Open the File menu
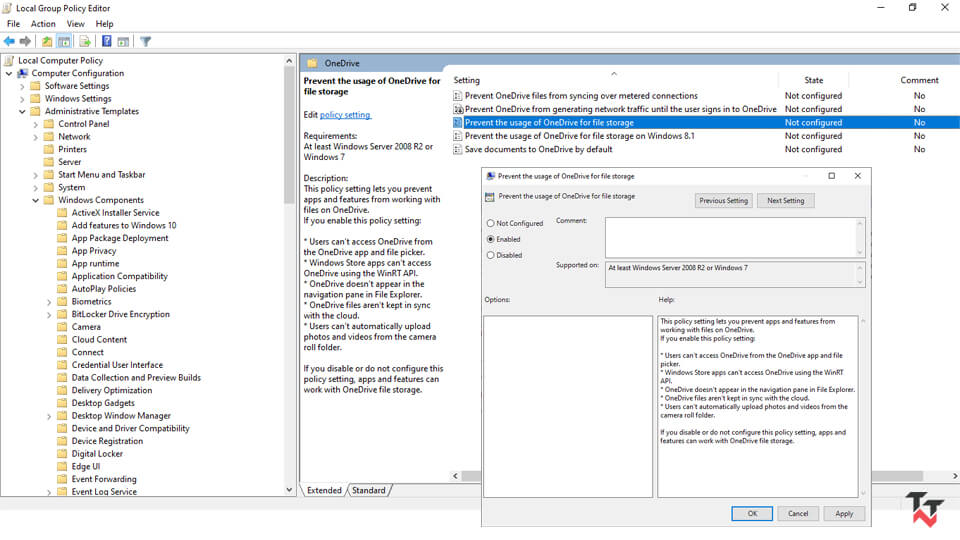The width and height of the screenshot is (960, 540). [x=13, y=23]
